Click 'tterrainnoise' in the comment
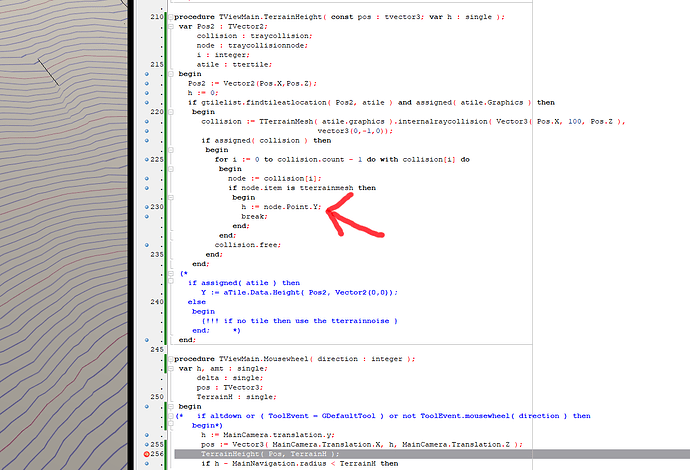This screenshot has width=690, height=470. click(x=360, y=321)
